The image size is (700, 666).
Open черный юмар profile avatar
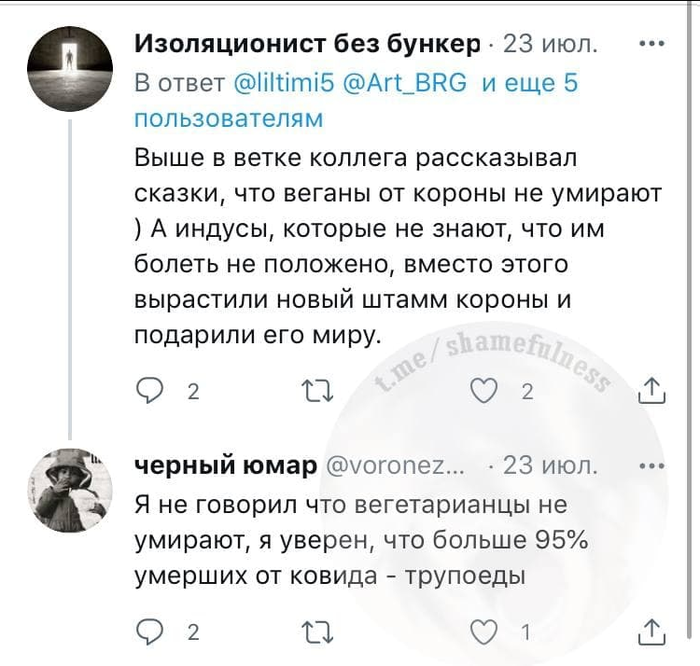coord(68,487)
